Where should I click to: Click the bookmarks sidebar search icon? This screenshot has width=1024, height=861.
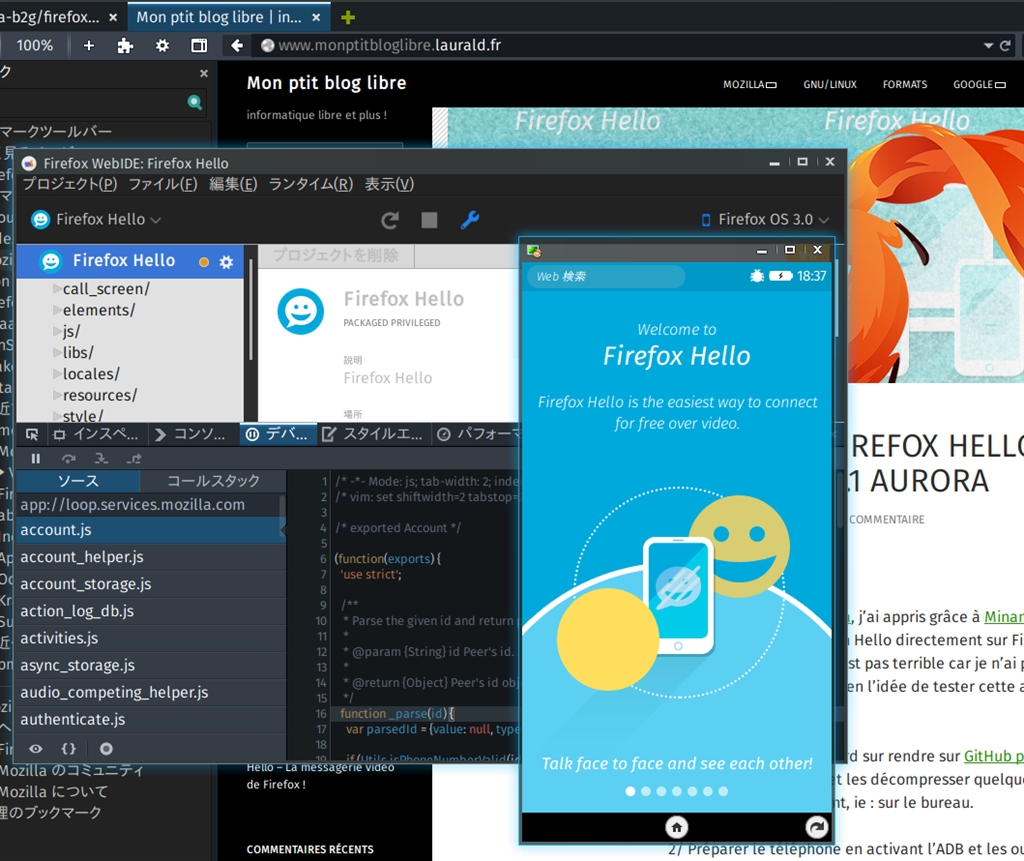click(195, 102)
